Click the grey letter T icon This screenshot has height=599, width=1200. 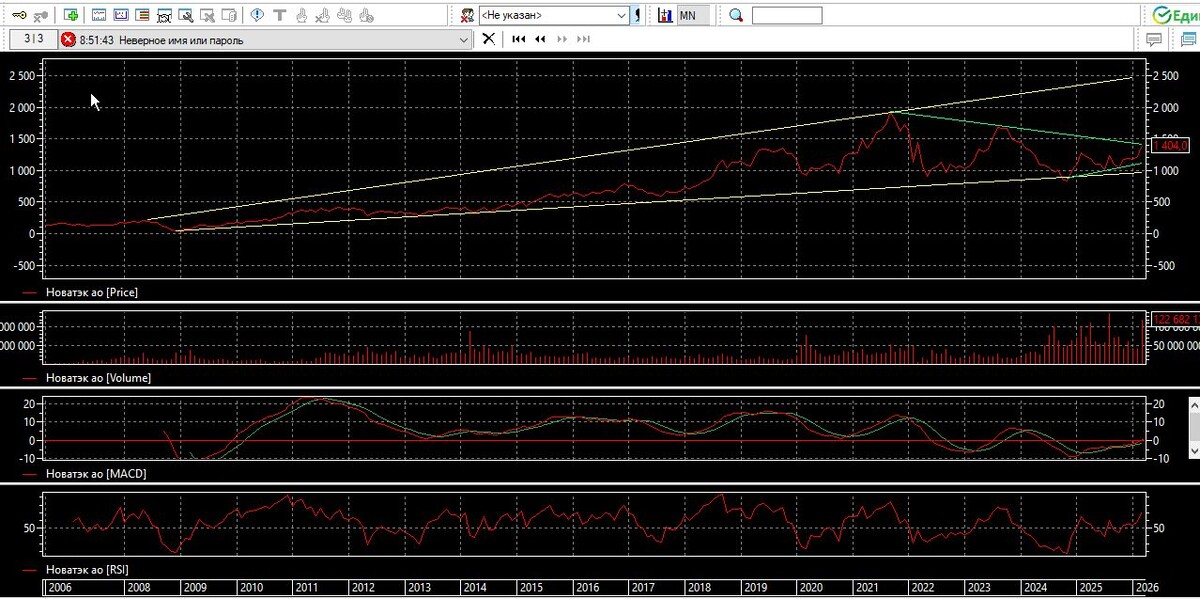click(279, 15)
